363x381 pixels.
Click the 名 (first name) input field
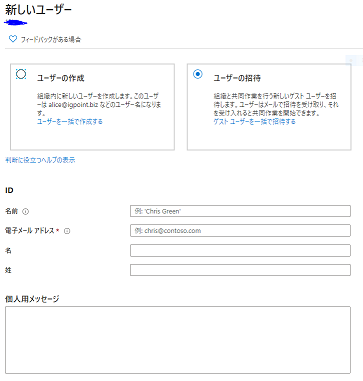click(x=240, y=251)
